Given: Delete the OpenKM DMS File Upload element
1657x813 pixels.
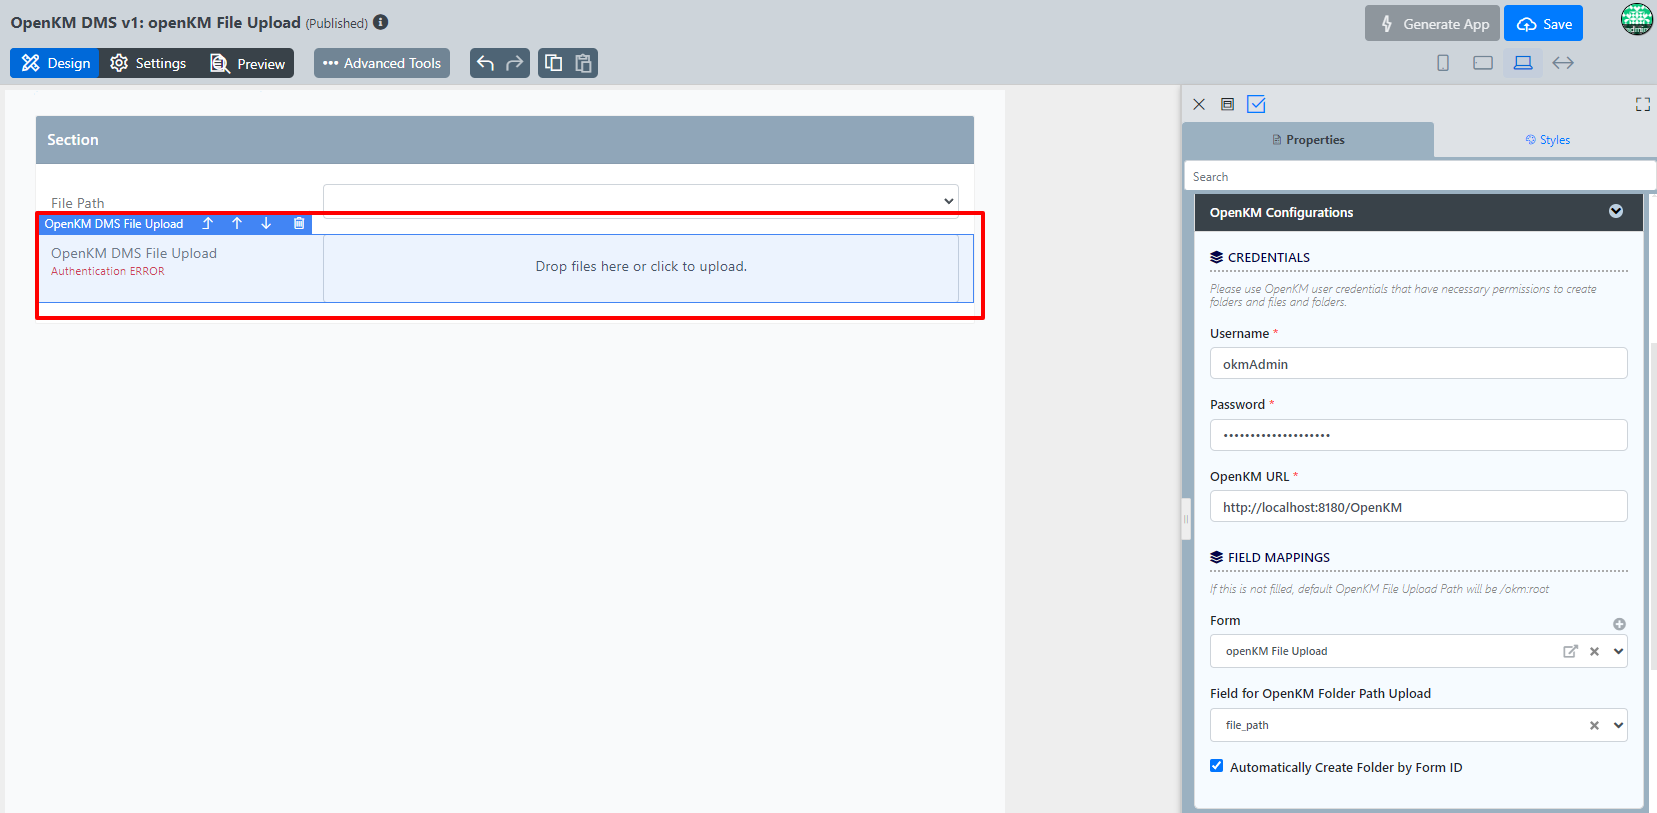Looking at the screenshot, I should click(x=298, y=224).
